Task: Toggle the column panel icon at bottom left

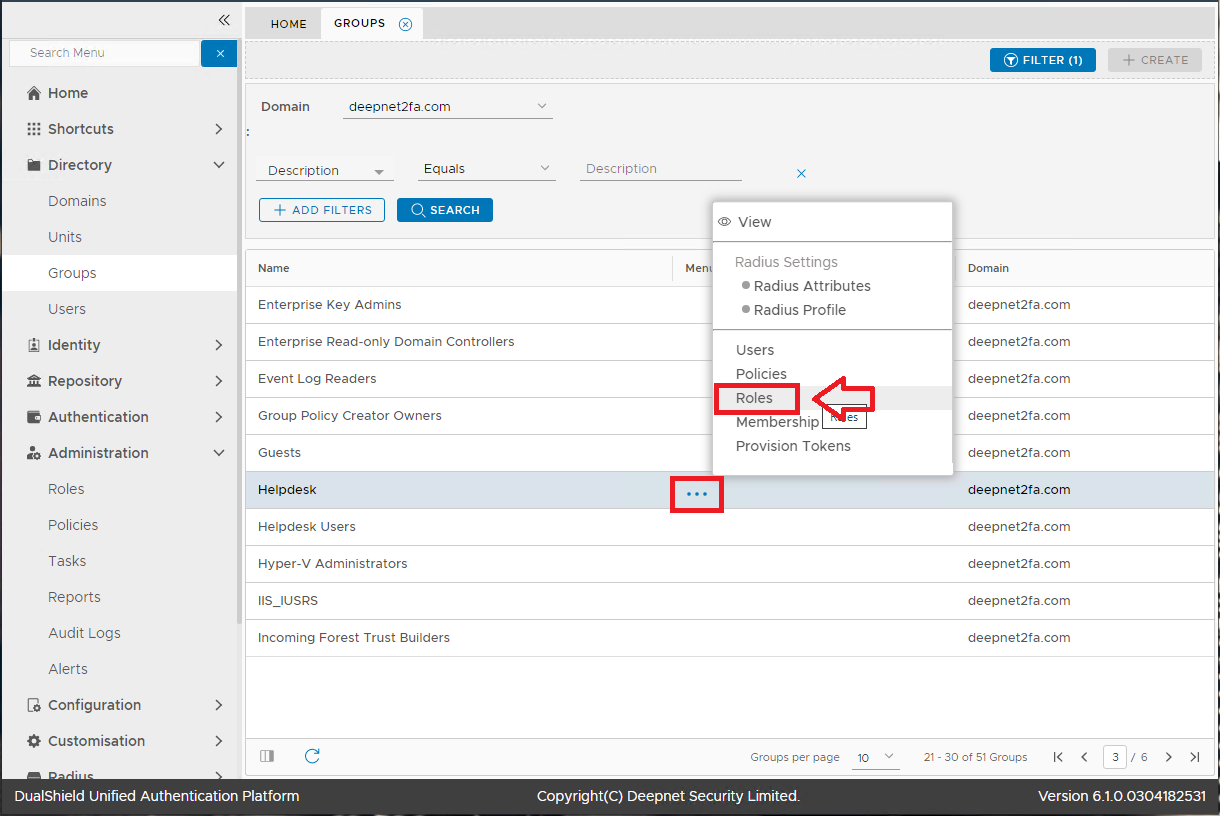Action: tap(267, 756)
